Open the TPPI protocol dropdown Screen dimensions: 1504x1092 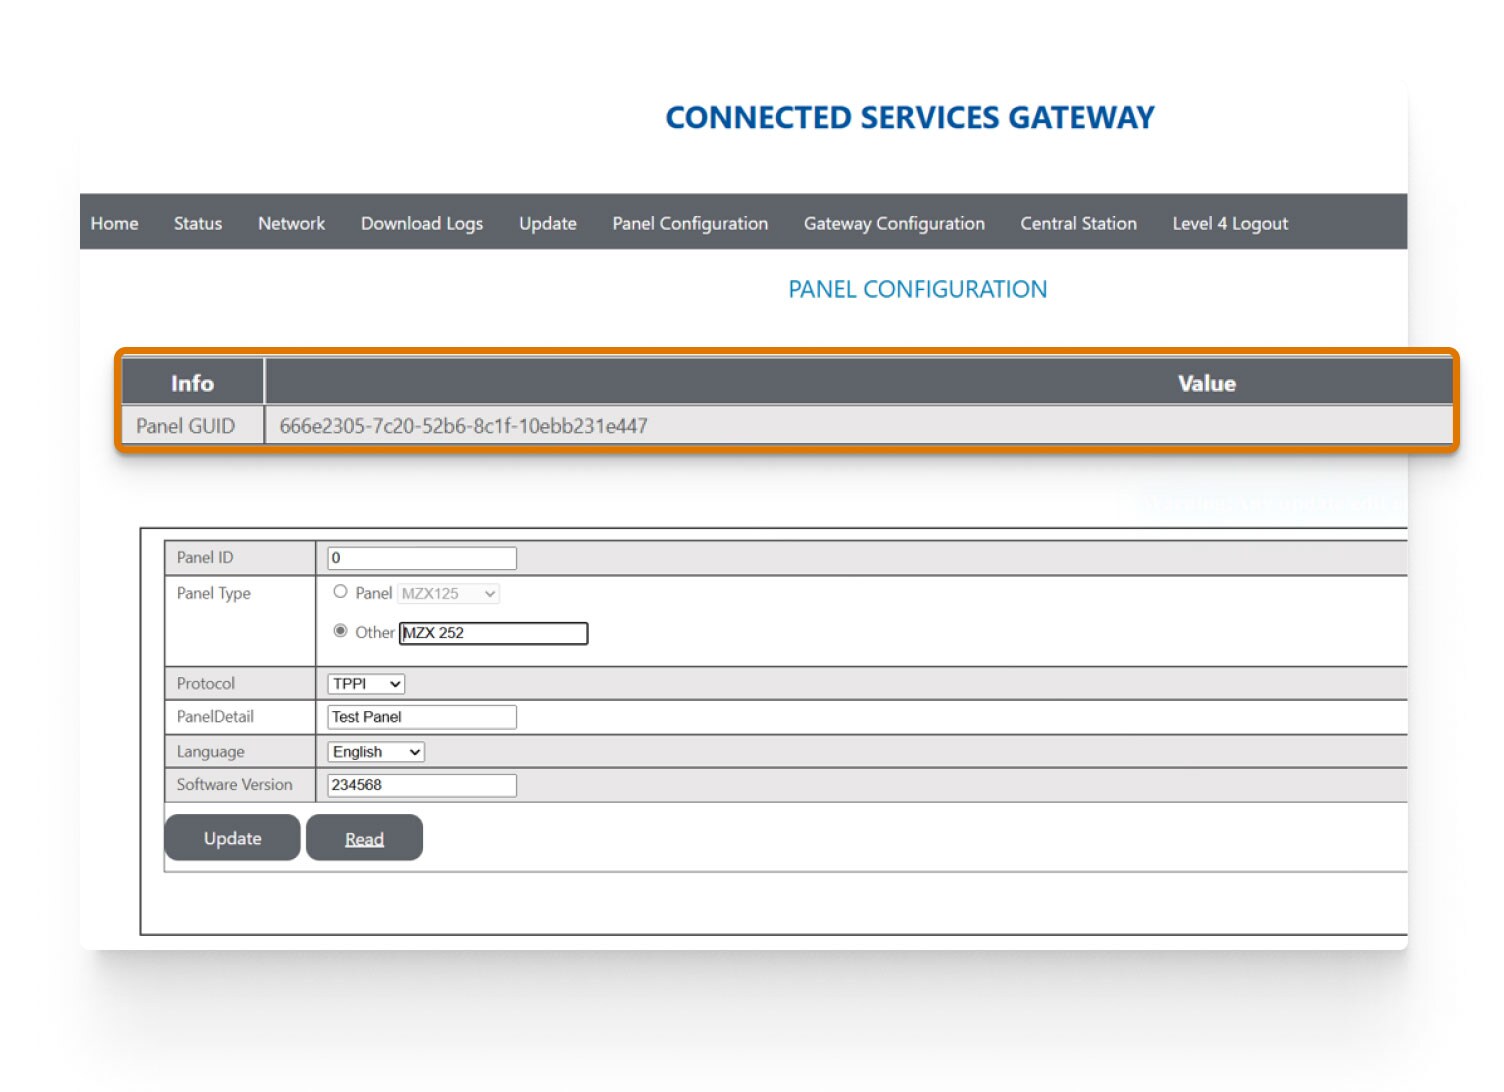click(366, 684)
